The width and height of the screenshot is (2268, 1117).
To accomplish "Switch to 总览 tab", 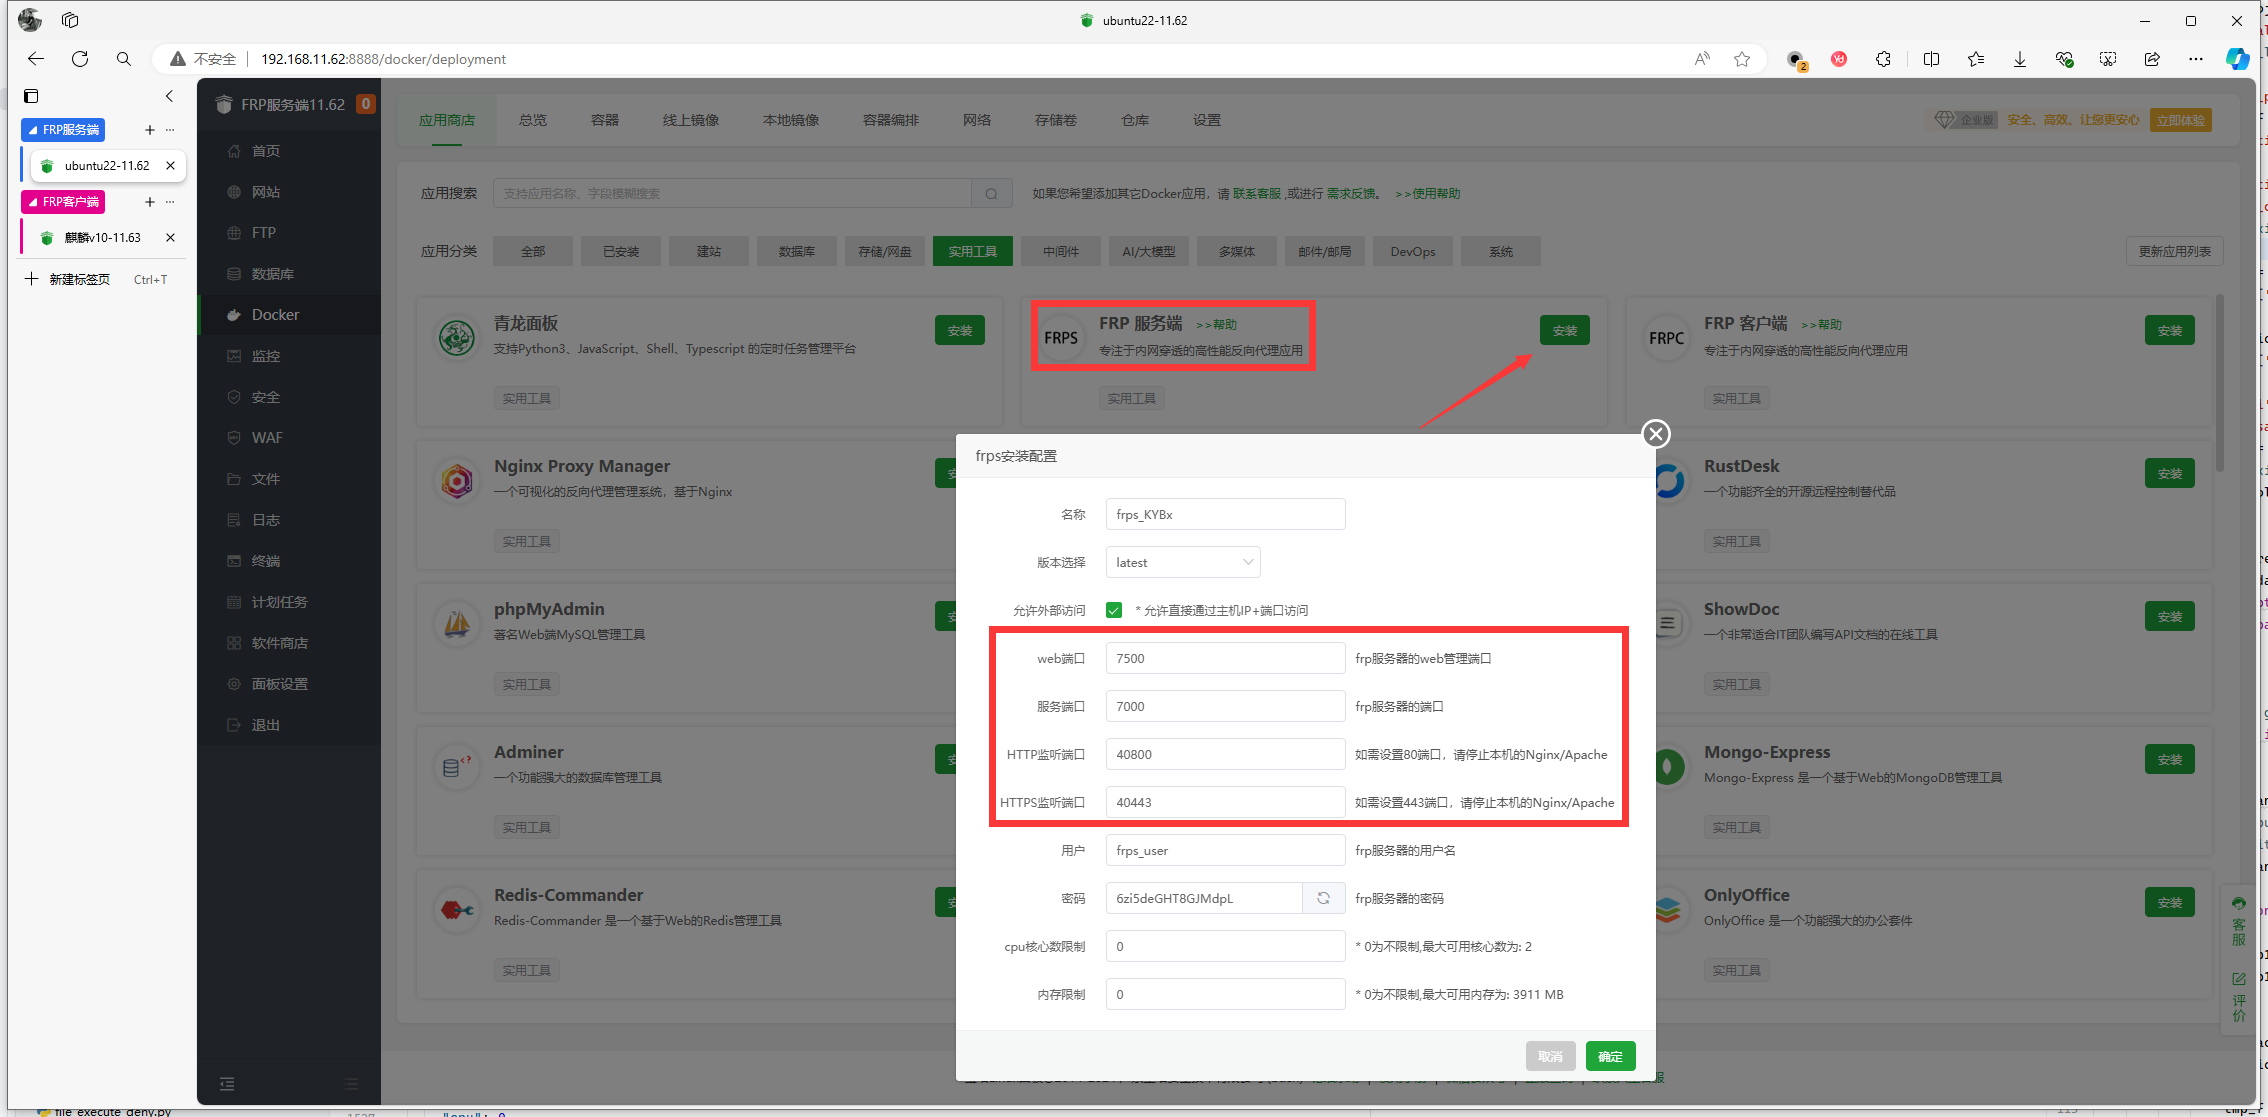I will coord(533,120).
